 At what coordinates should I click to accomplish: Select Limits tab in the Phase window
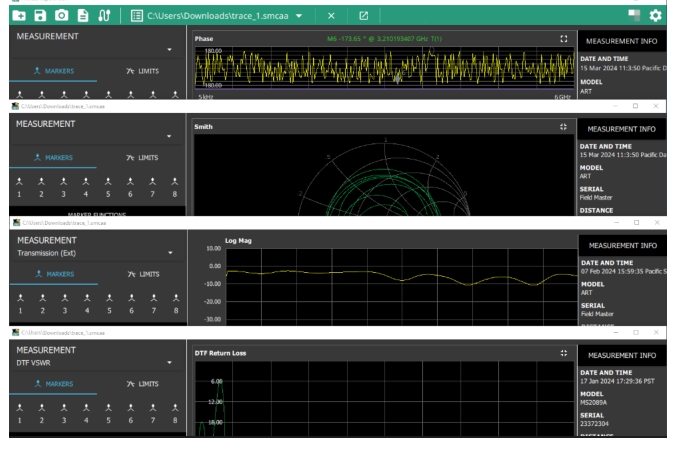142,71
